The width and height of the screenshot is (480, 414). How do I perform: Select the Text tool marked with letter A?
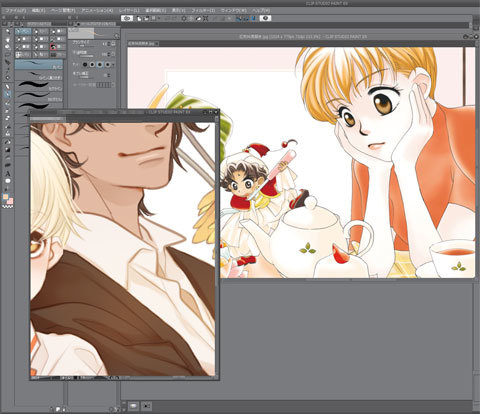8,173
